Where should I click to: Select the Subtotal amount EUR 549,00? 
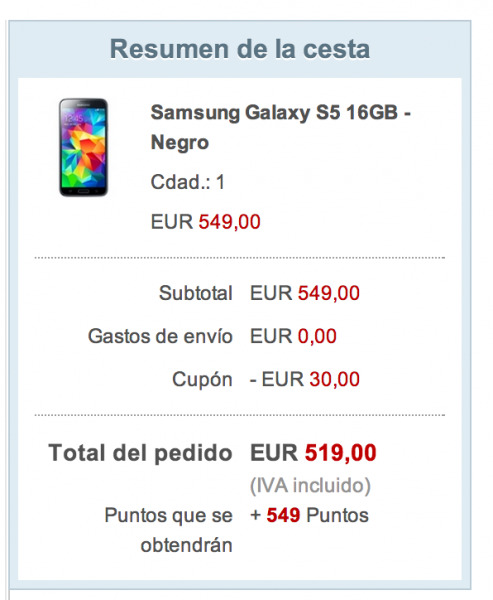point(305,293)
